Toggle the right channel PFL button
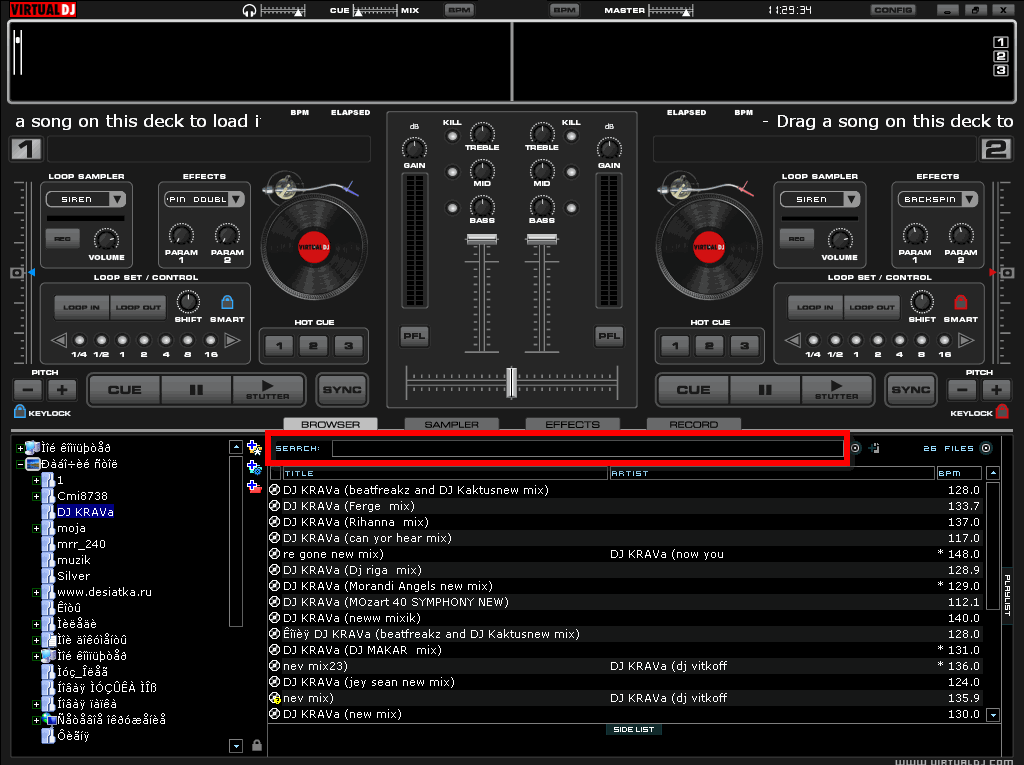Viewport: 1024px width, 765px height. pos(609,336)
